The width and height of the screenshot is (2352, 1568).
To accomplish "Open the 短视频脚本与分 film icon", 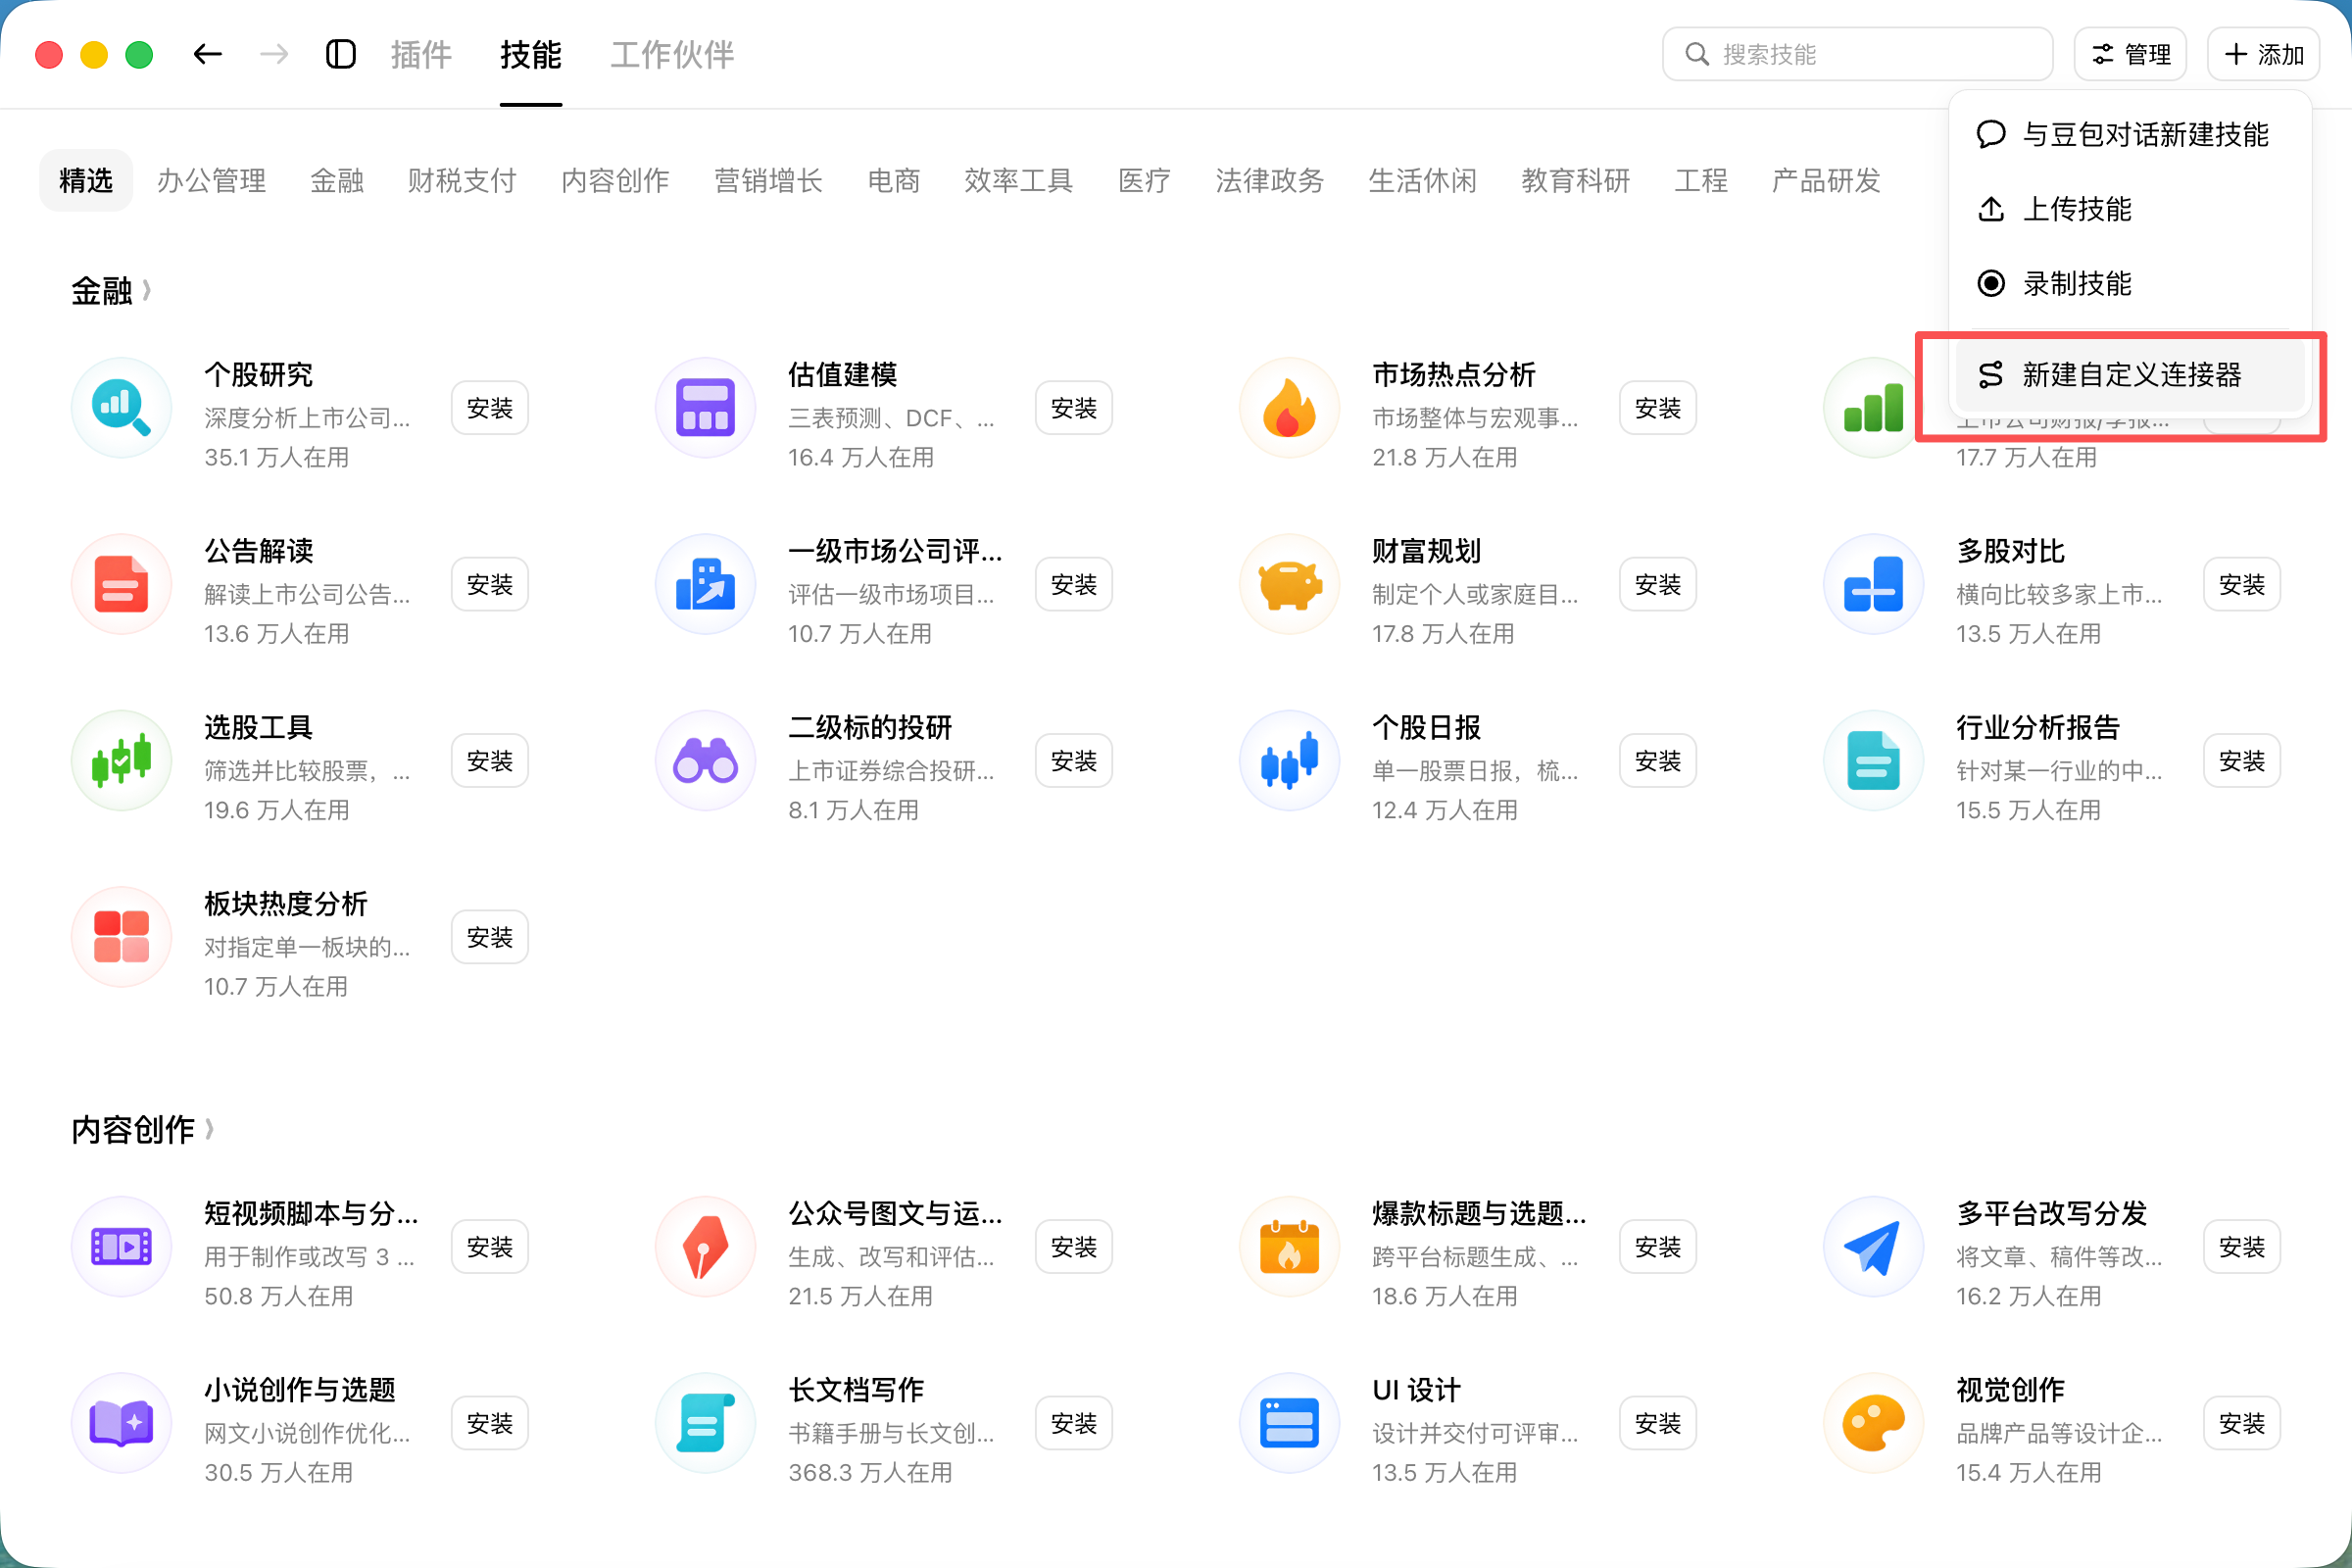I will 121,1247.
